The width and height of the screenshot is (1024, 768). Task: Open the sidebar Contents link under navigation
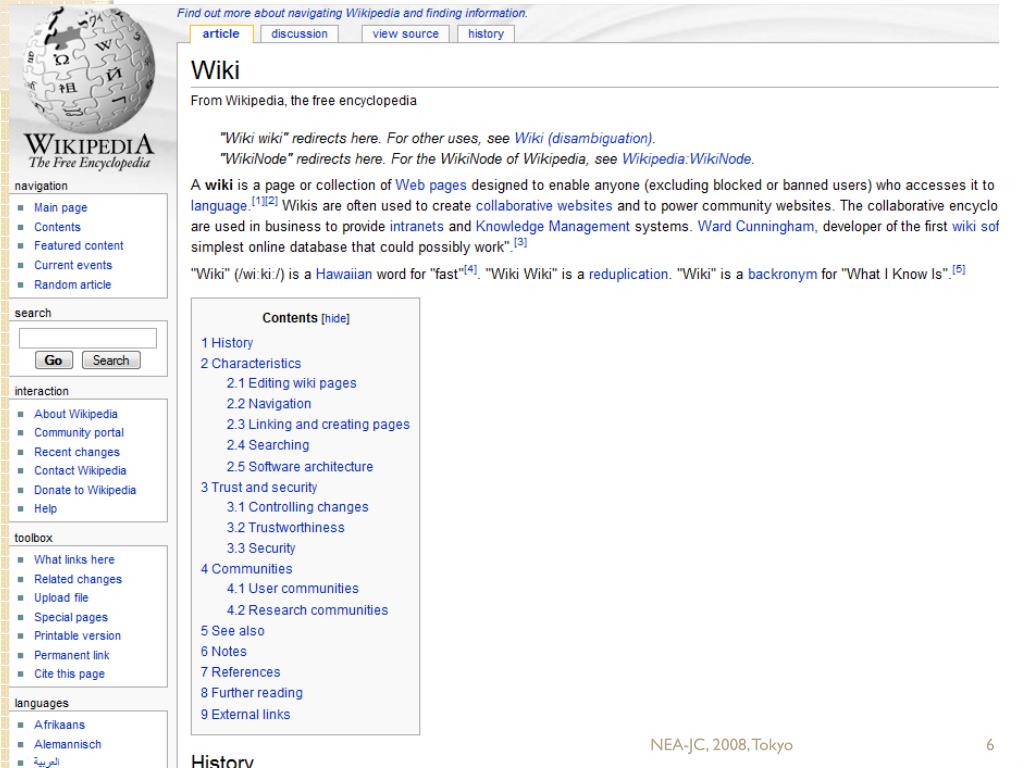[57, 227]
